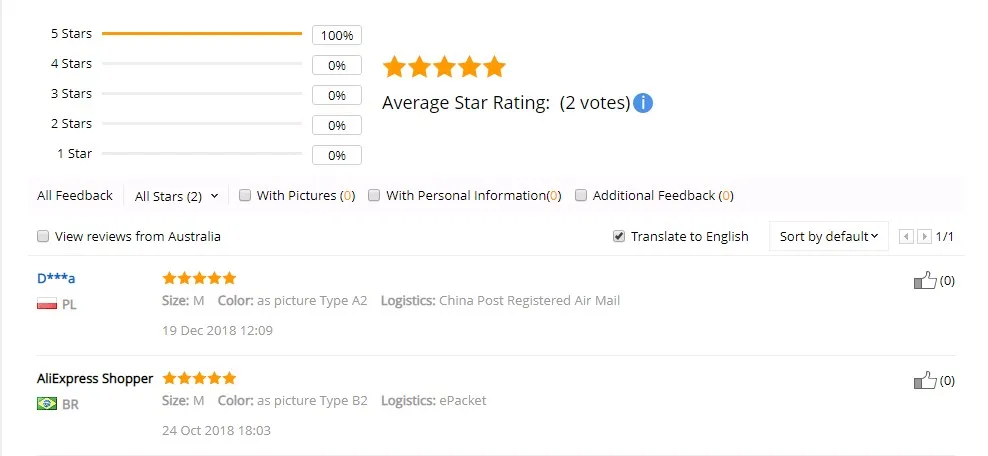Click the Poland flag icon
988x456 pixels.
tap(46, 304)
